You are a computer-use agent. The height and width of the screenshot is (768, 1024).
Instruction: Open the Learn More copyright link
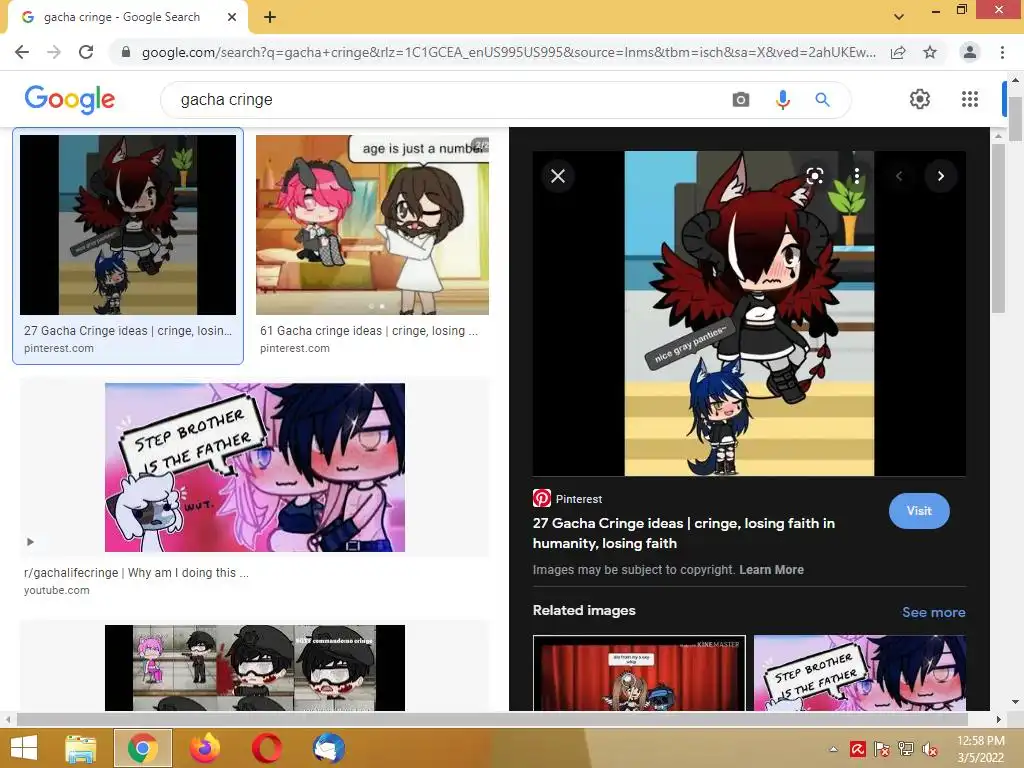point(771,569)
